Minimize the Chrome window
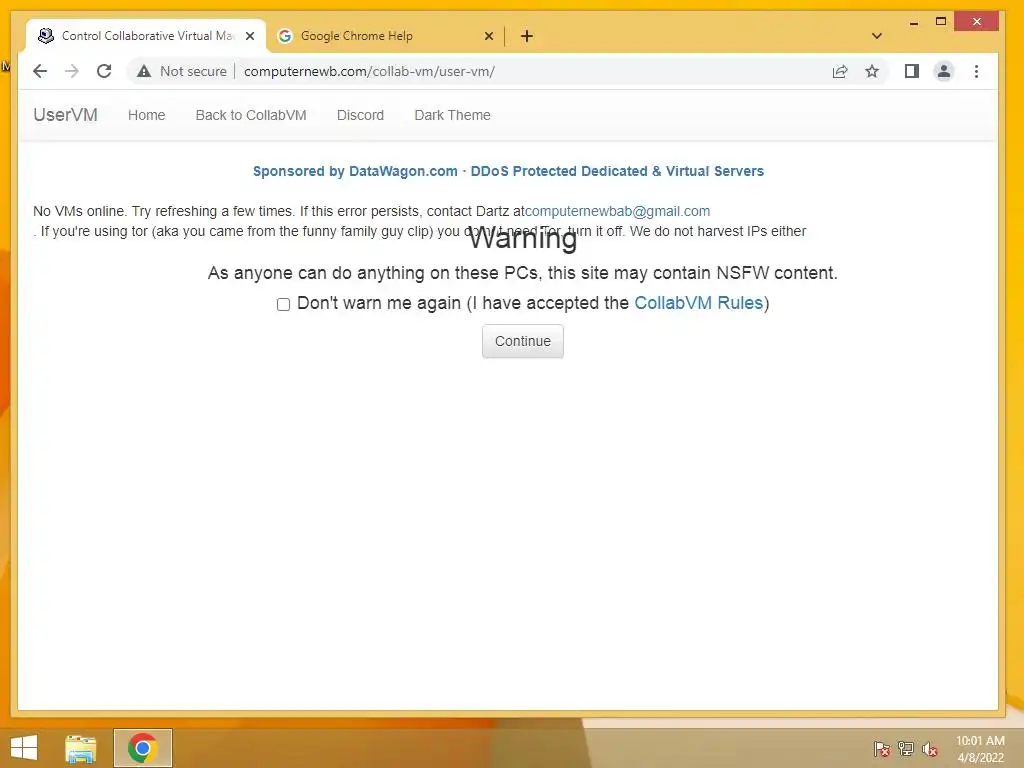Viewport: 1024px width, 768px height. tap(914, 22)
